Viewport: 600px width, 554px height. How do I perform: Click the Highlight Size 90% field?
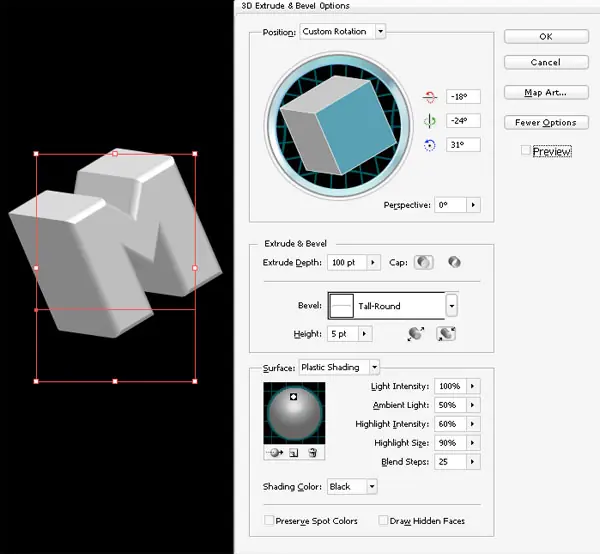(450, 443)
